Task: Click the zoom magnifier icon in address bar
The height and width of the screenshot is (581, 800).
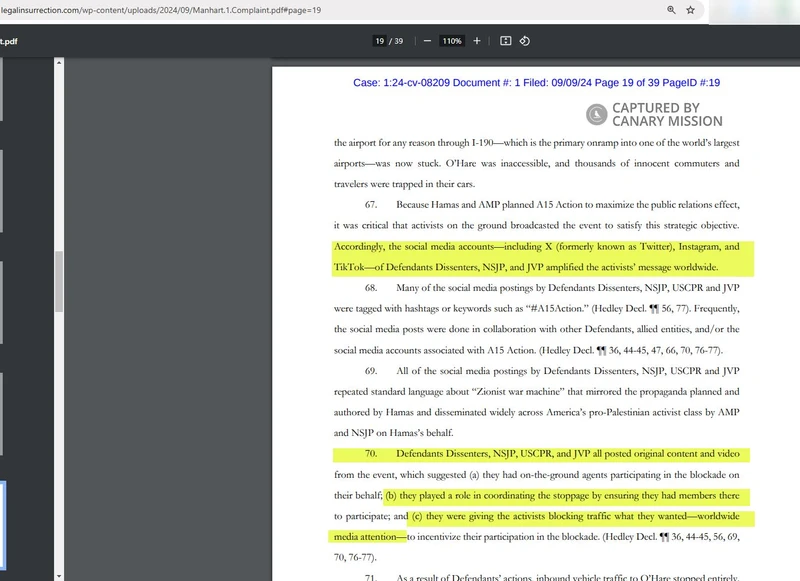Action: (x=671, y=10)
